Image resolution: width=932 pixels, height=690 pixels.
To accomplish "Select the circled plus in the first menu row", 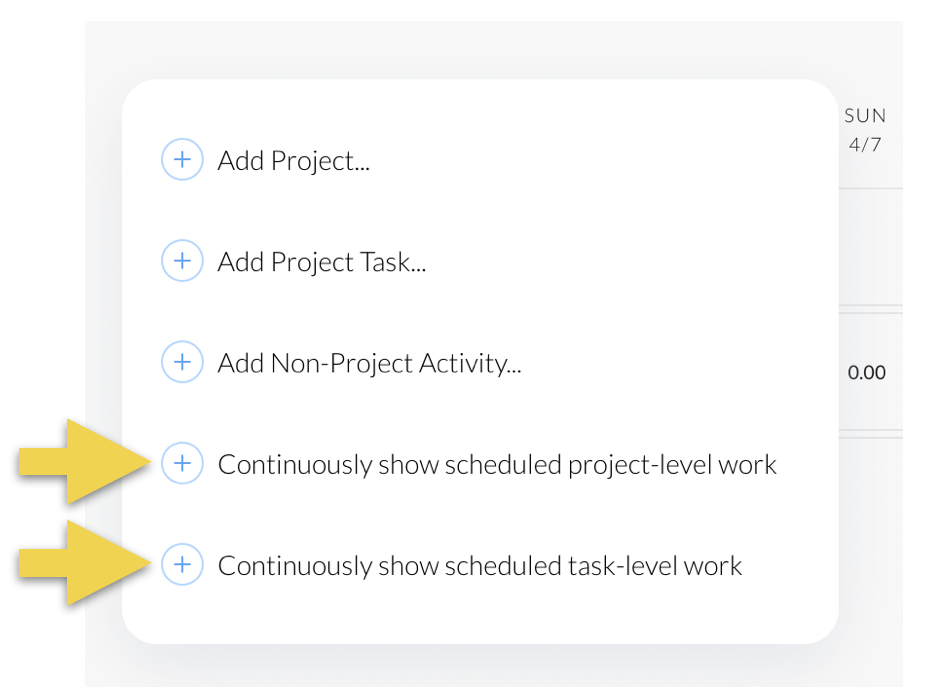I will click(182, 159).
